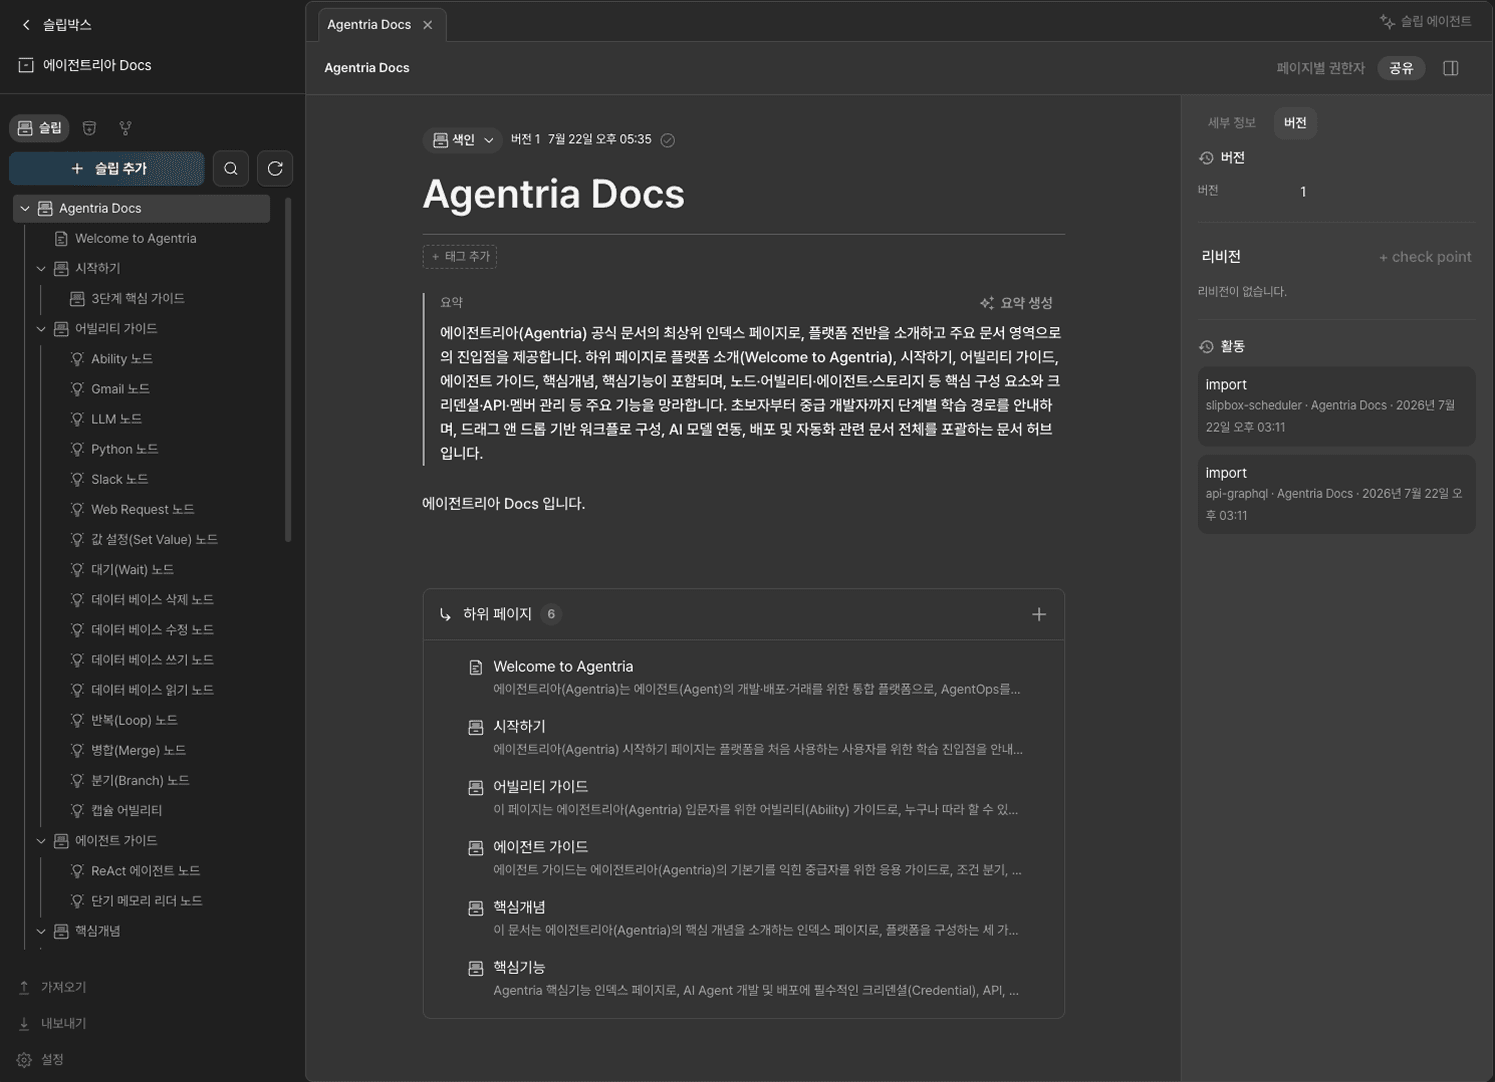The width and height of the screenshot is (1495, 1082).
Task: Click the sidebar tree scrollbar
Action: click(x=288, y=370)
